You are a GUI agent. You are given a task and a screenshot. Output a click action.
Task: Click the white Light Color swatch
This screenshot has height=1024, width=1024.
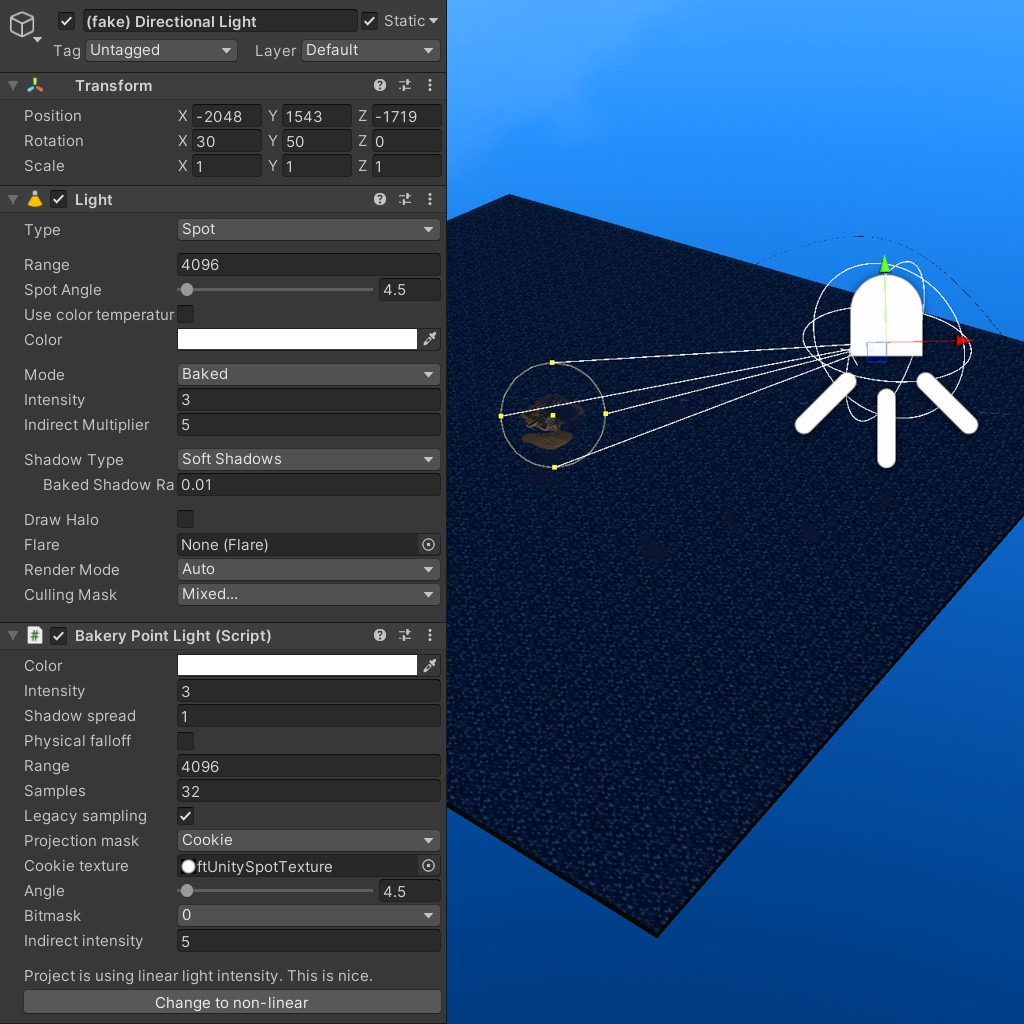pos(297,339)
